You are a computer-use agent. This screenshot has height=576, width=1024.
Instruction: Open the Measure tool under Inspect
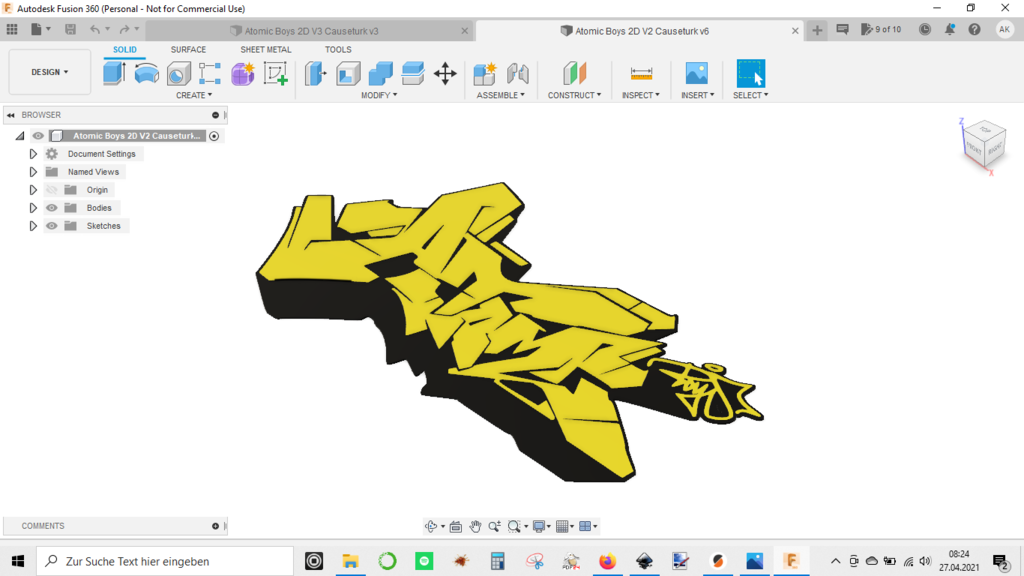(x=641, y=74)
